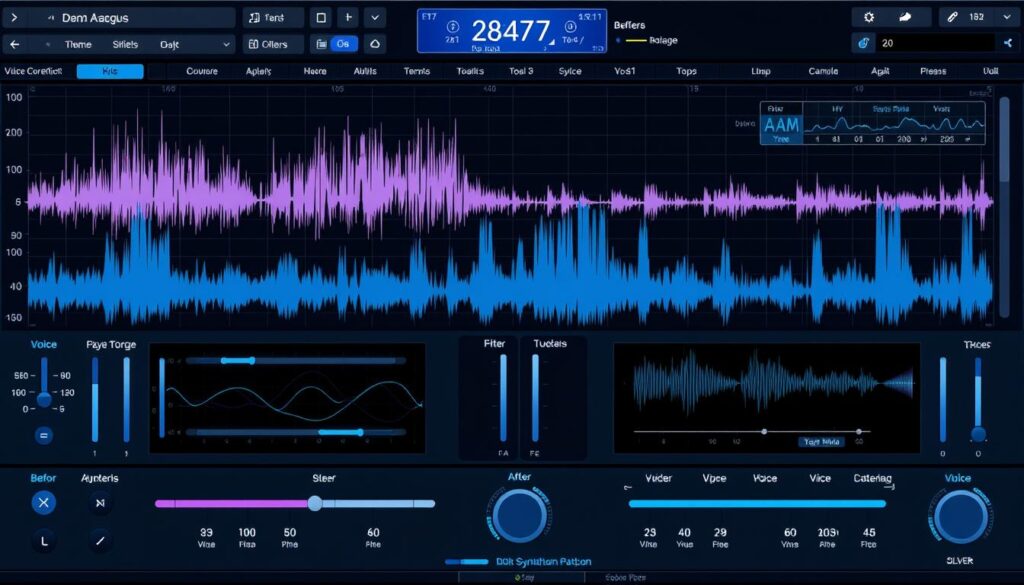Viewport: 1024px width, 585px height.
Task: Open the checkmark dropdown in the top toolbar
Action: click(x=375, y=17)
